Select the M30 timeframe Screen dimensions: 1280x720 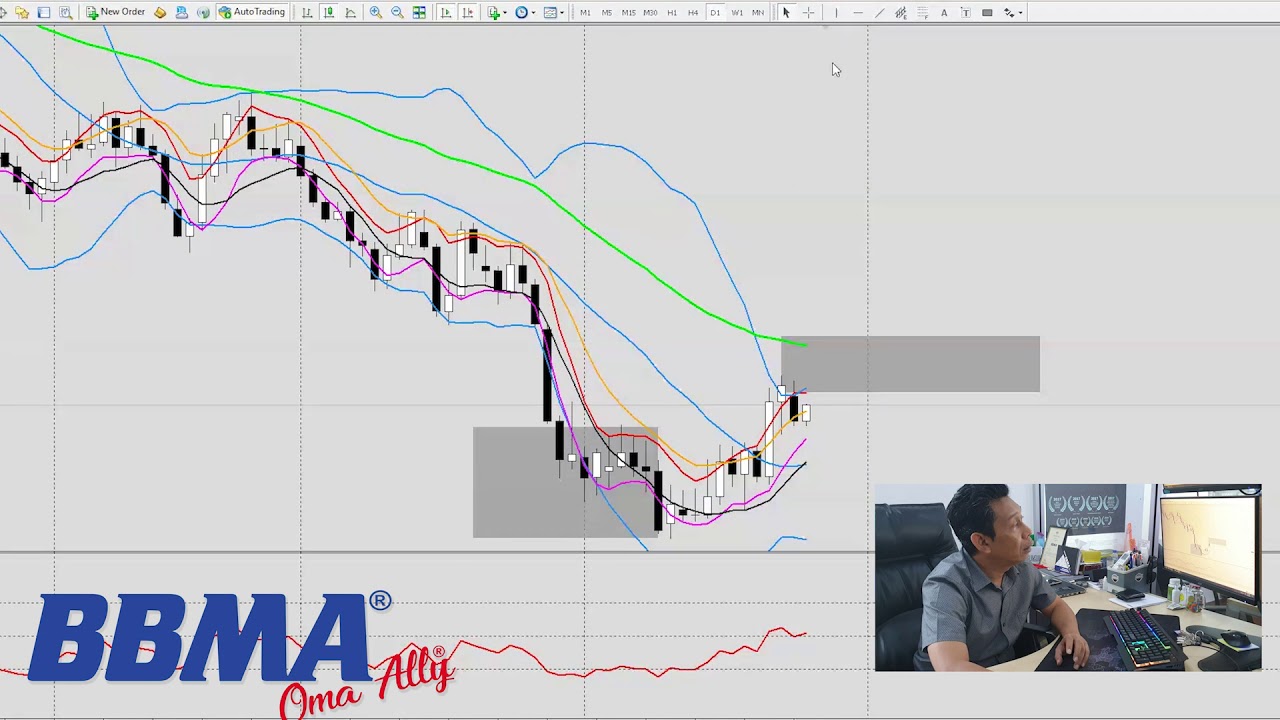coord(650,12)
